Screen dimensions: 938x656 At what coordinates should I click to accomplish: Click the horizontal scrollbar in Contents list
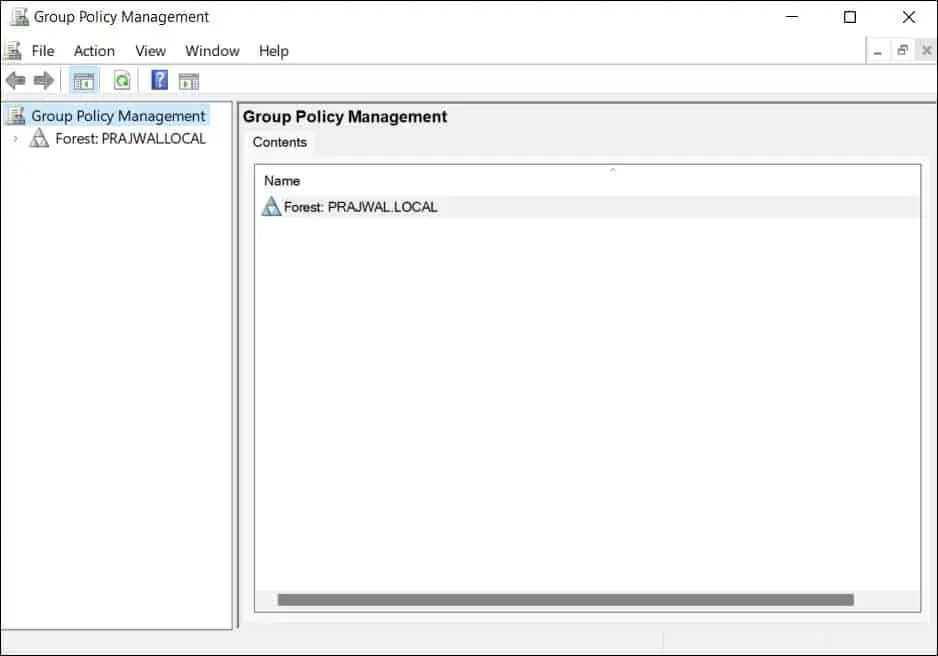565,600
